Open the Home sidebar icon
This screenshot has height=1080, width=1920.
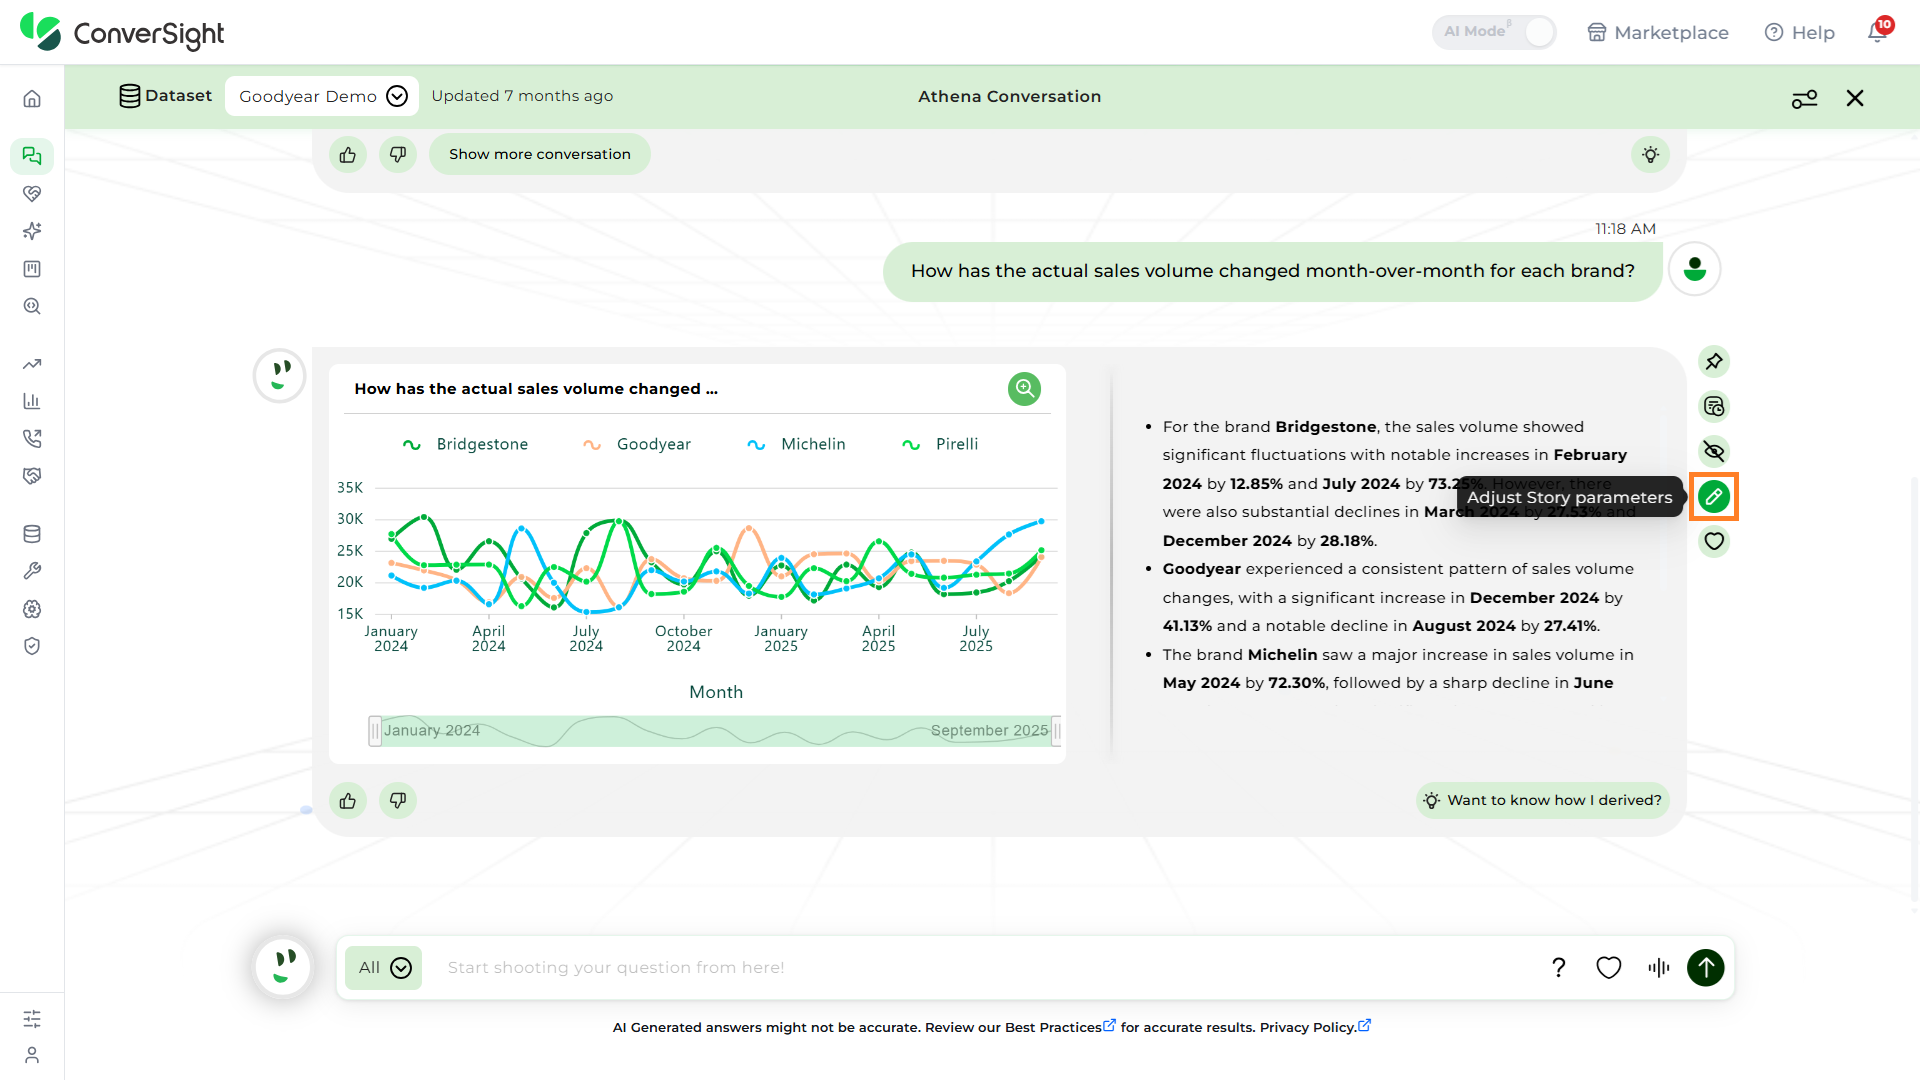tap(32, 98)
